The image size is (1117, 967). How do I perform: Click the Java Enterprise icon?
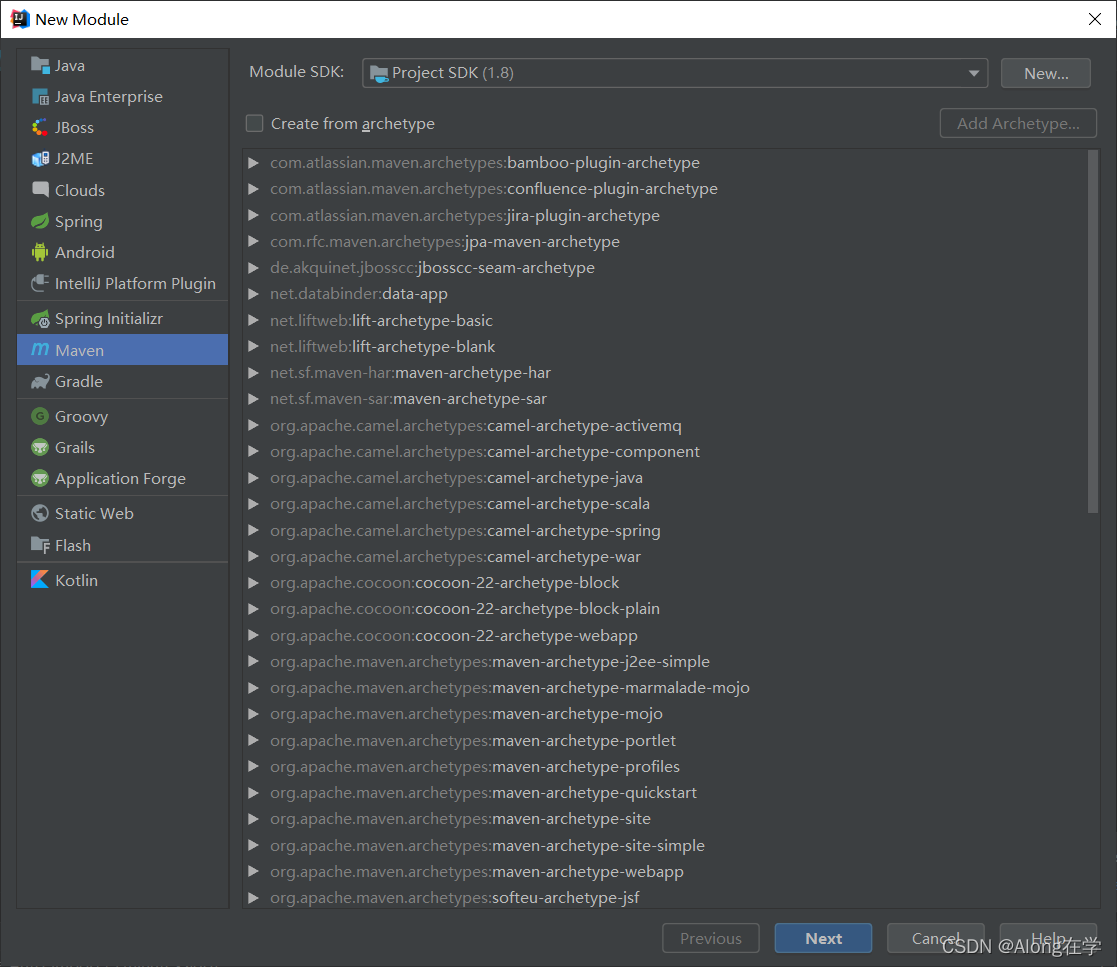[x=40, y=96]
